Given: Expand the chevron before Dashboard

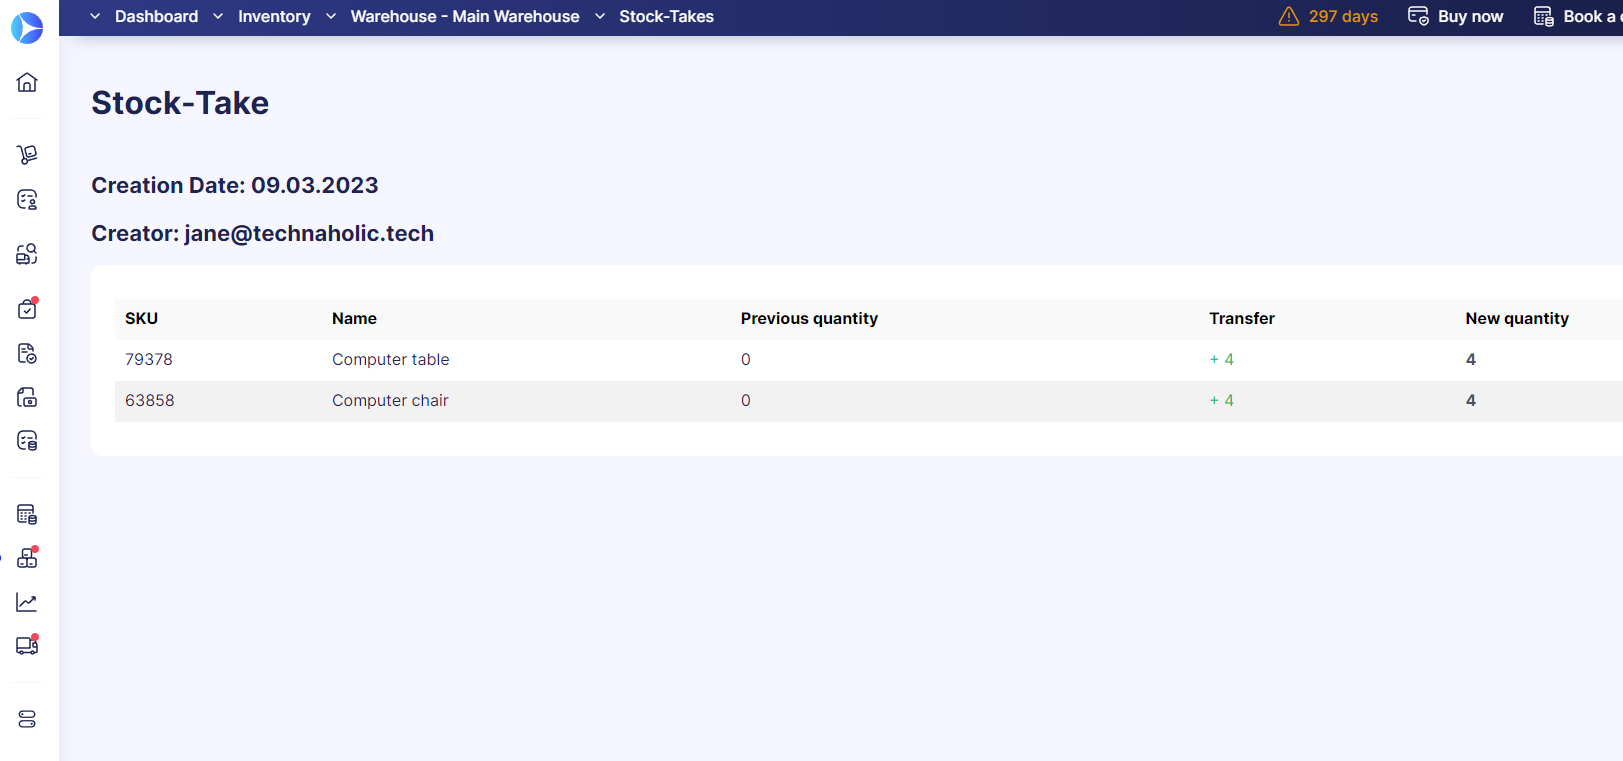Looking at the screenshot, I should (x=95, y=16).
